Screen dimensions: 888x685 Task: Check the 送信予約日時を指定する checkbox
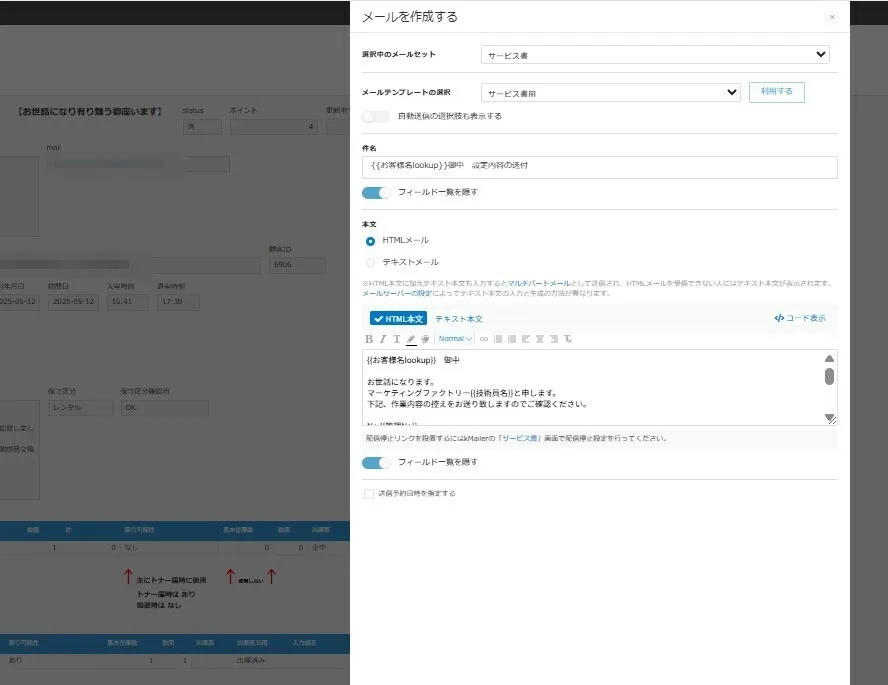click(x=369, y=493)
